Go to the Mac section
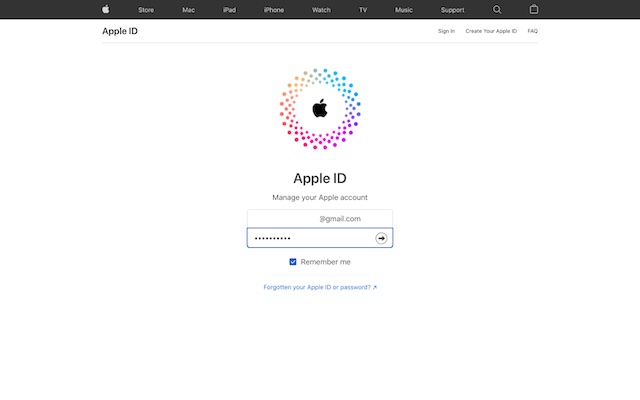Image resolution: width=640 pixels, height=400 pixels. (188, 10)
